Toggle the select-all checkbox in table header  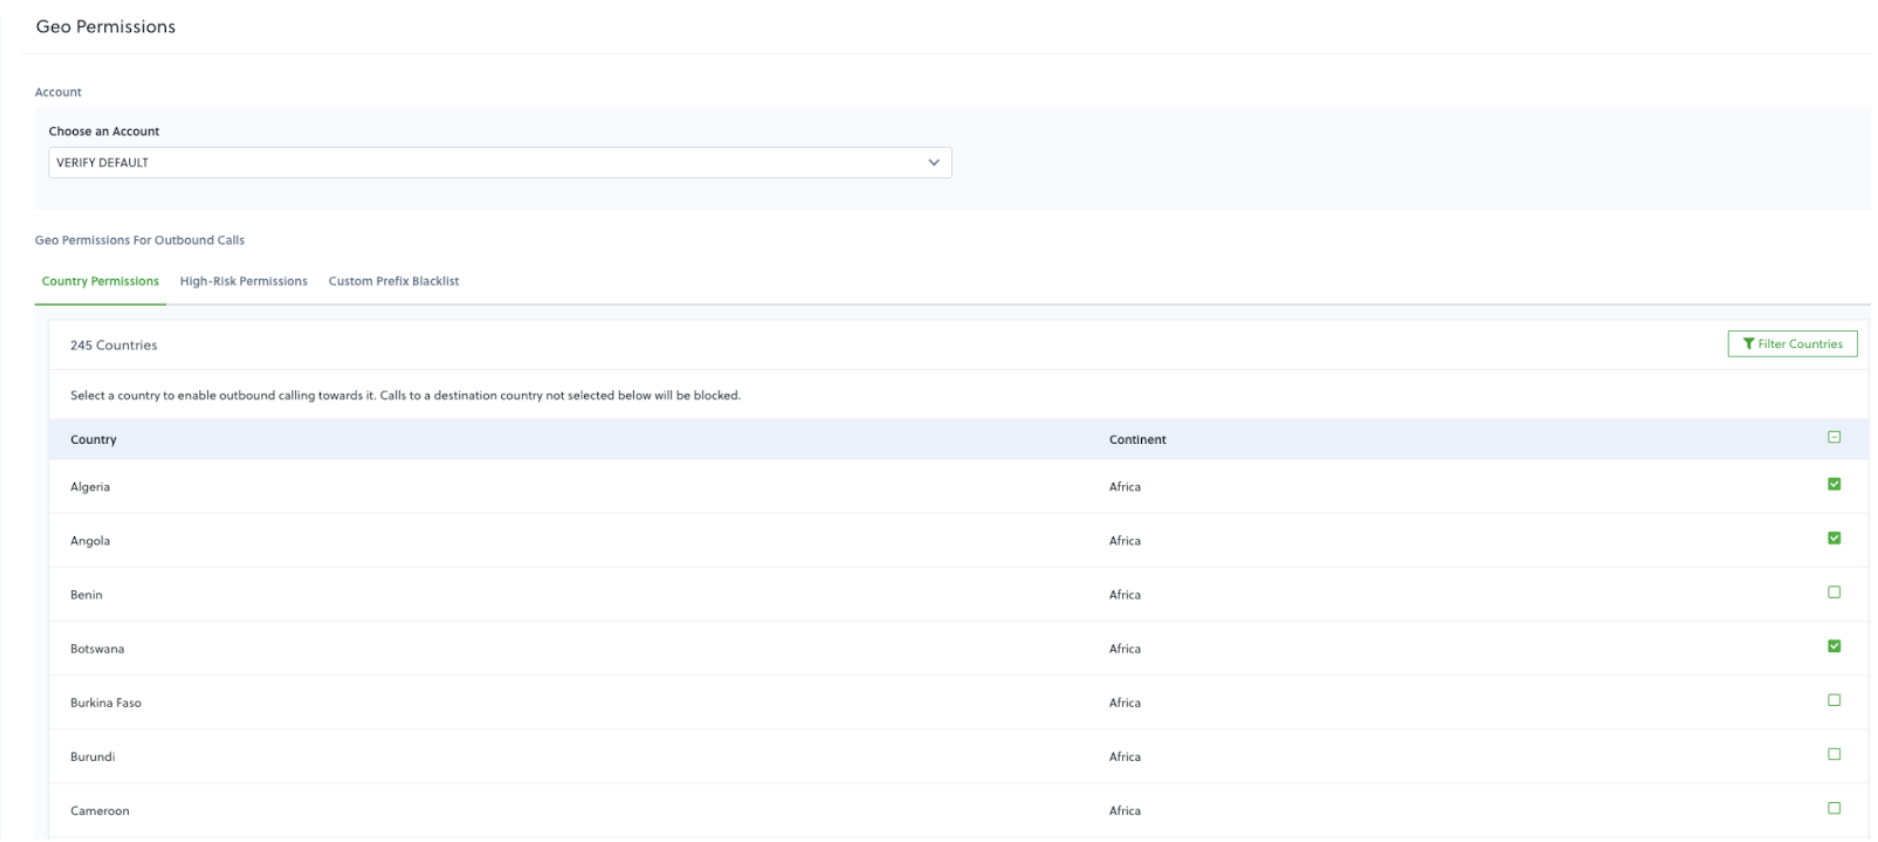(x=1833, y=437)
